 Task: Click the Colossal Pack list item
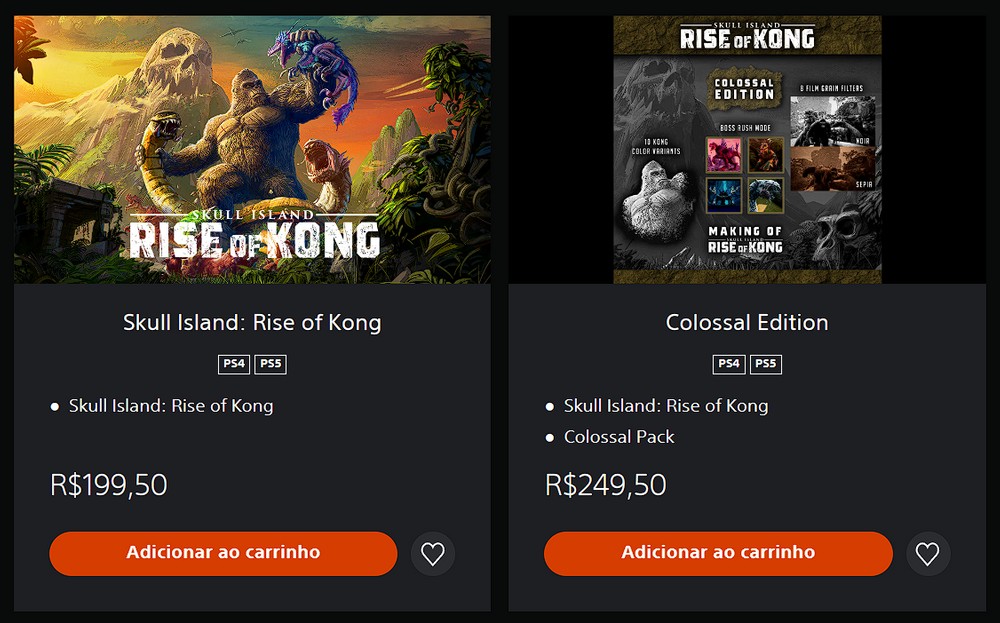[619, 437]
